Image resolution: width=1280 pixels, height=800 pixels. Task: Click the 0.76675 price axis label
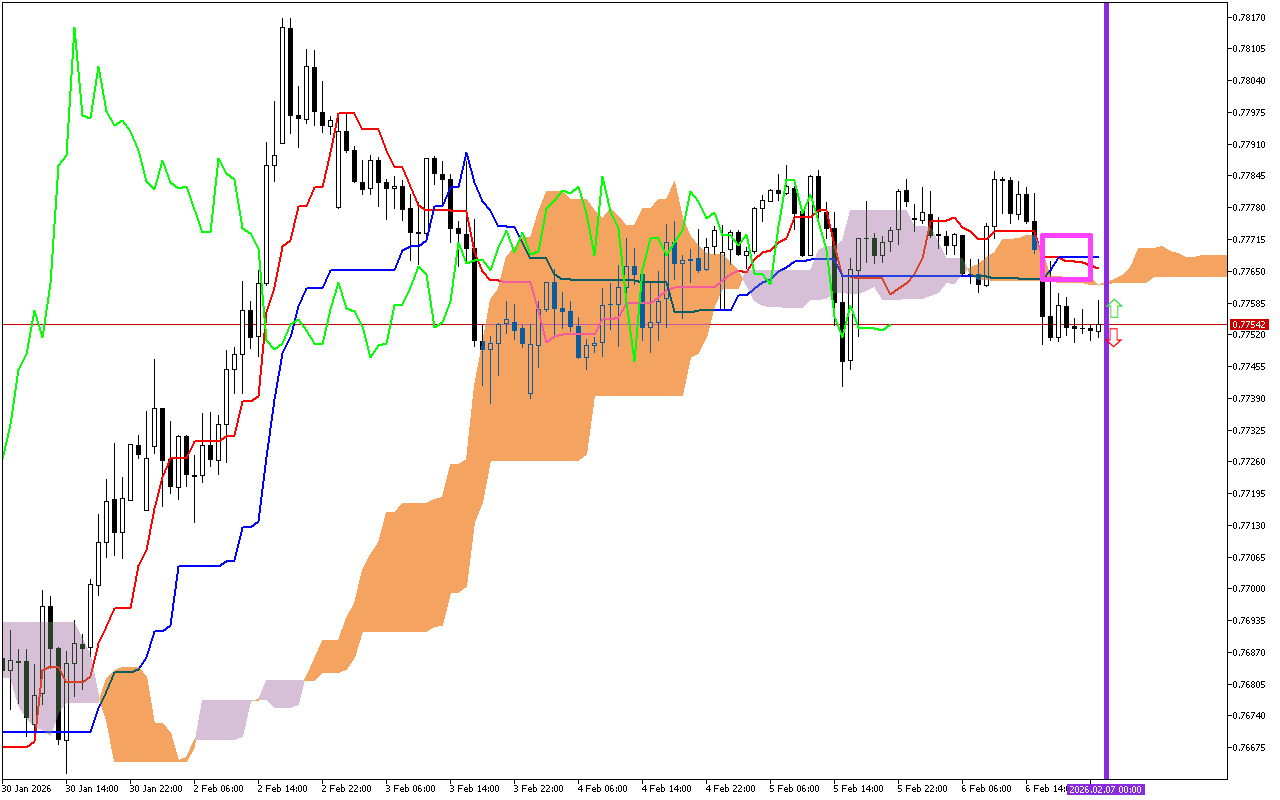(1250, 747)
